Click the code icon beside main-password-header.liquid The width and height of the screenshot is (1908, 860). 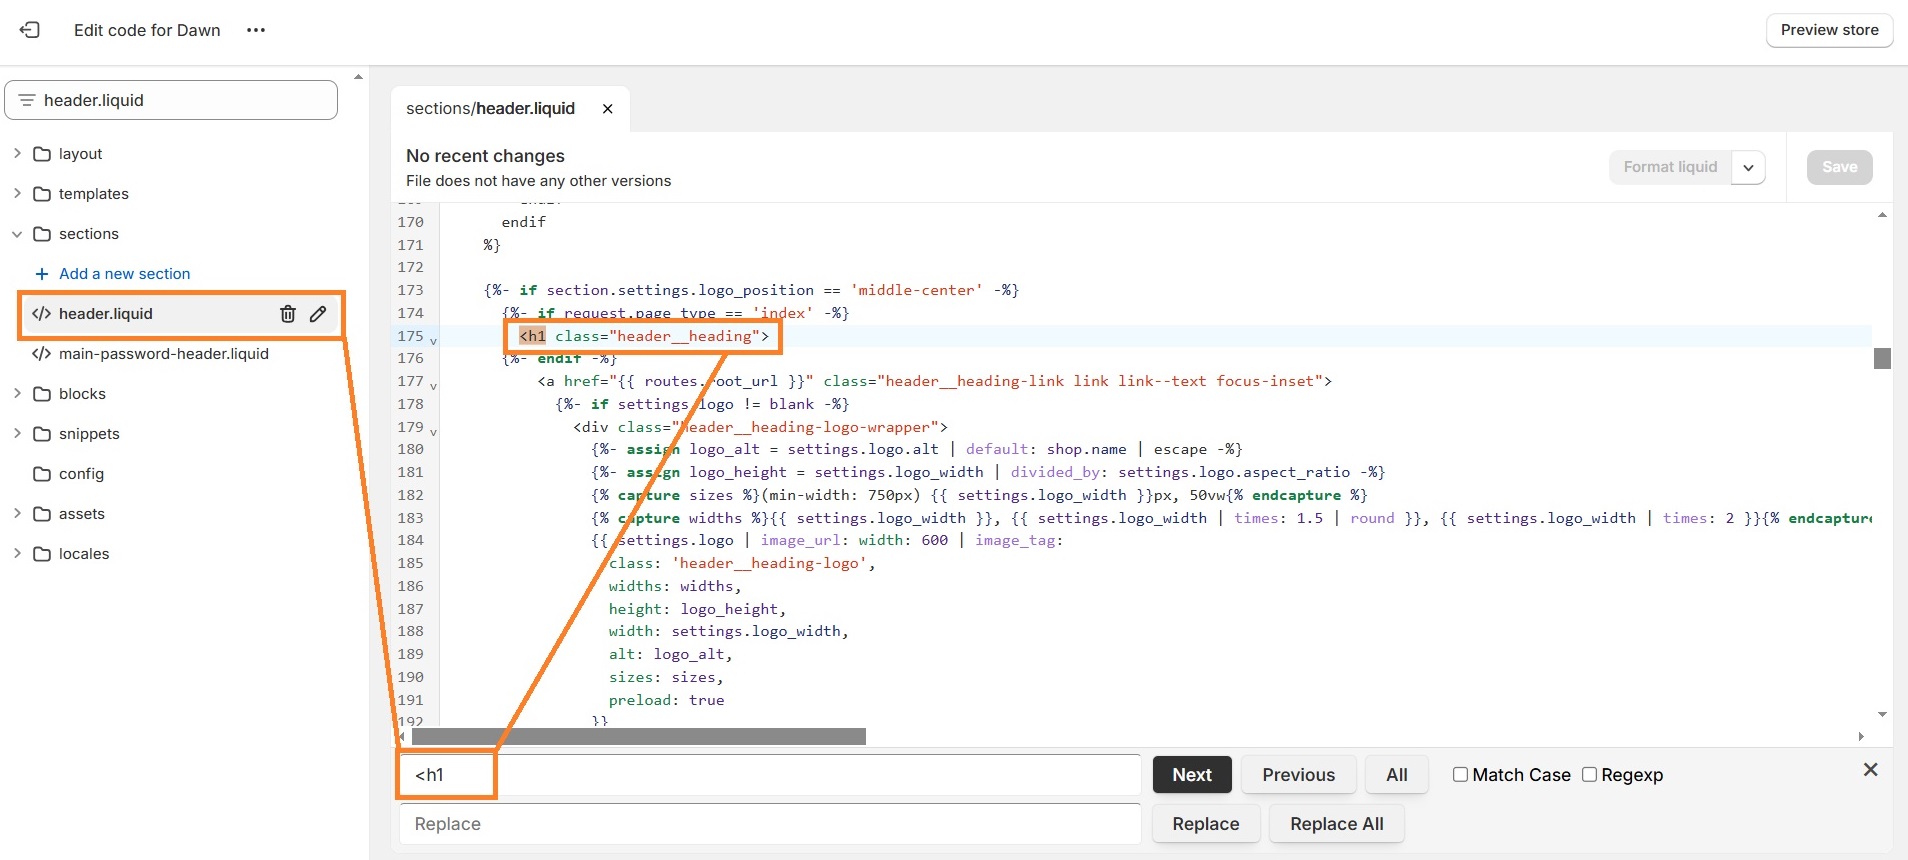pyautogui.click(x=41, y=354)
